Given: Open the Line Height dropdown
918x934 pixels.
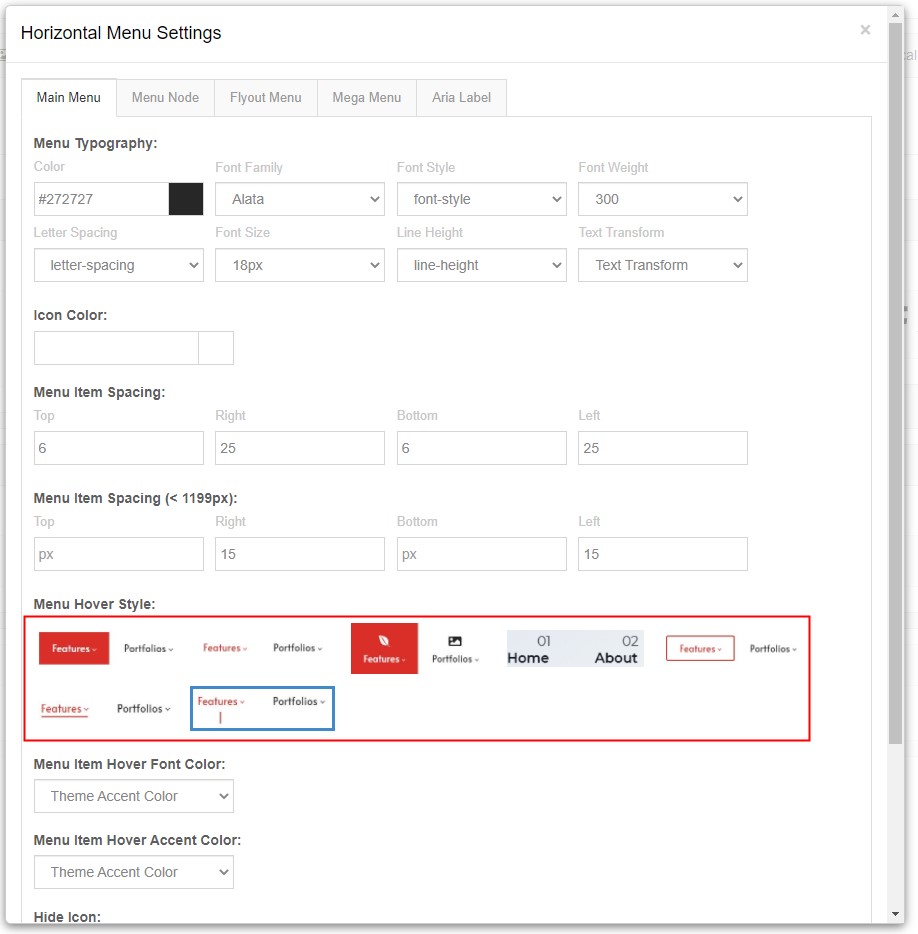Looking at the screenshot, I should tap(481, 265).
